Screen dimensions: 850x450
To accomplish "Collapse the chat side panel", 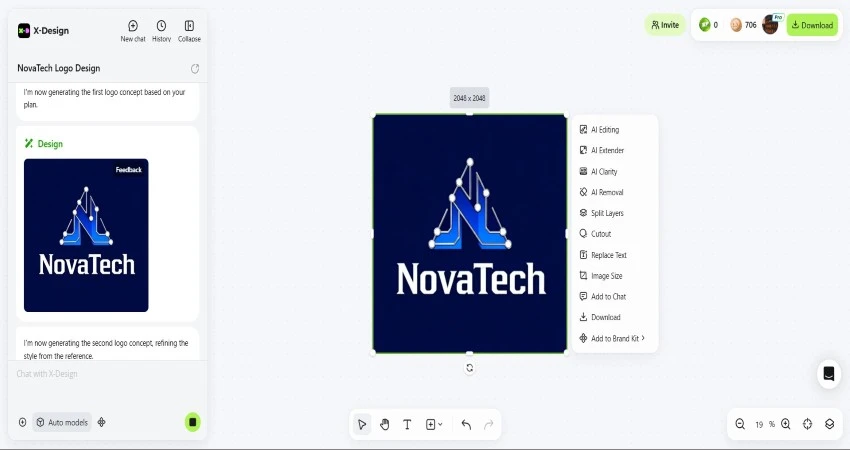I will pyautogui.click(x=189, y=31).
